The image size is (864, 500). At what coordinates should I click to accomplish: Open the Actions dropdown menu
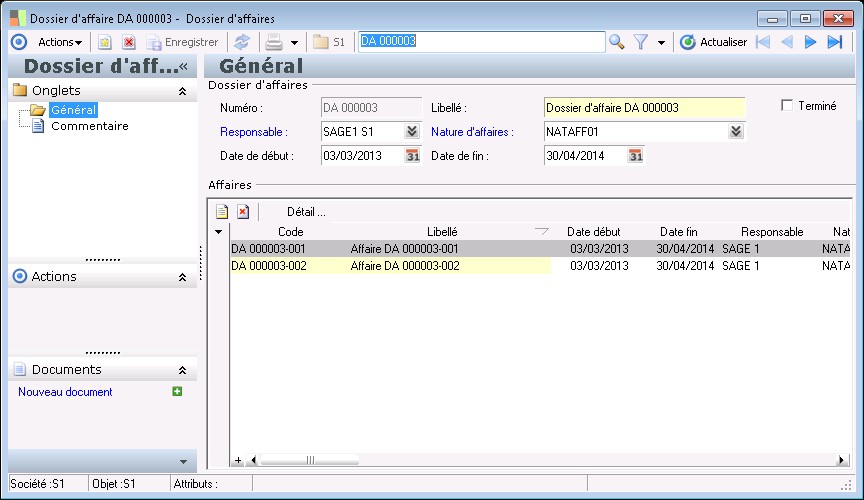[x=60, y=42]
